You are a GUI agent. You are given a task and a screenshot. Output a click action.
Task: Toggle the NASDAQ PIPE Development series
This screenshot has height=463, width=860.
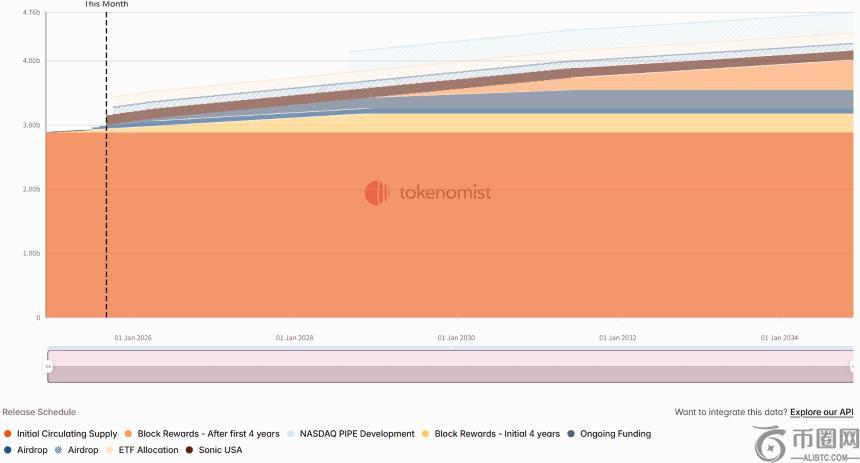(x=356, y=434)
